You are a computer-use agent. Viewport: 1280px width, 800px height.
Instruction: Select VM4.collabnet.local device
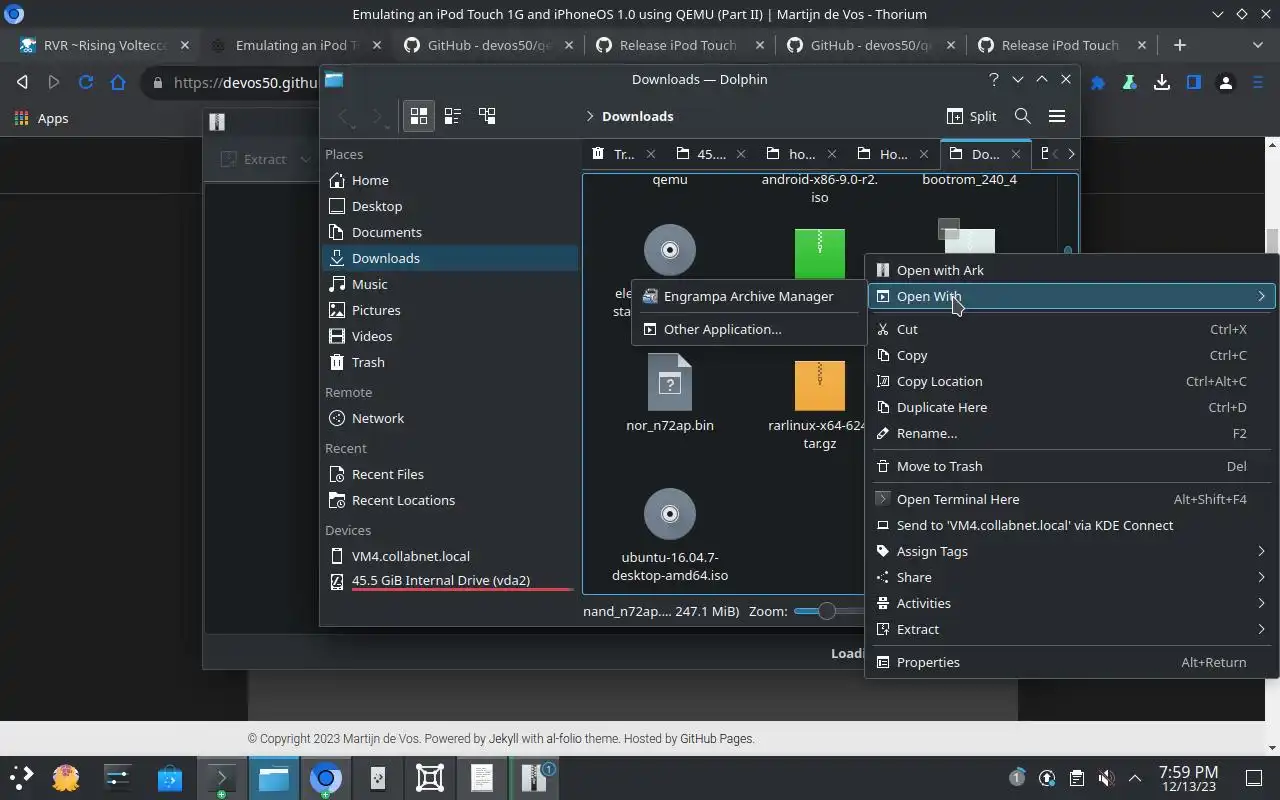450,556
